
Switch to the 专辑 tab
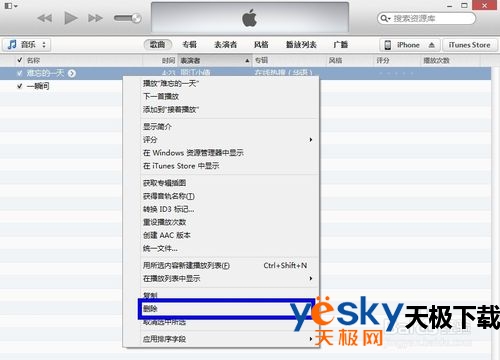(190, 44)
